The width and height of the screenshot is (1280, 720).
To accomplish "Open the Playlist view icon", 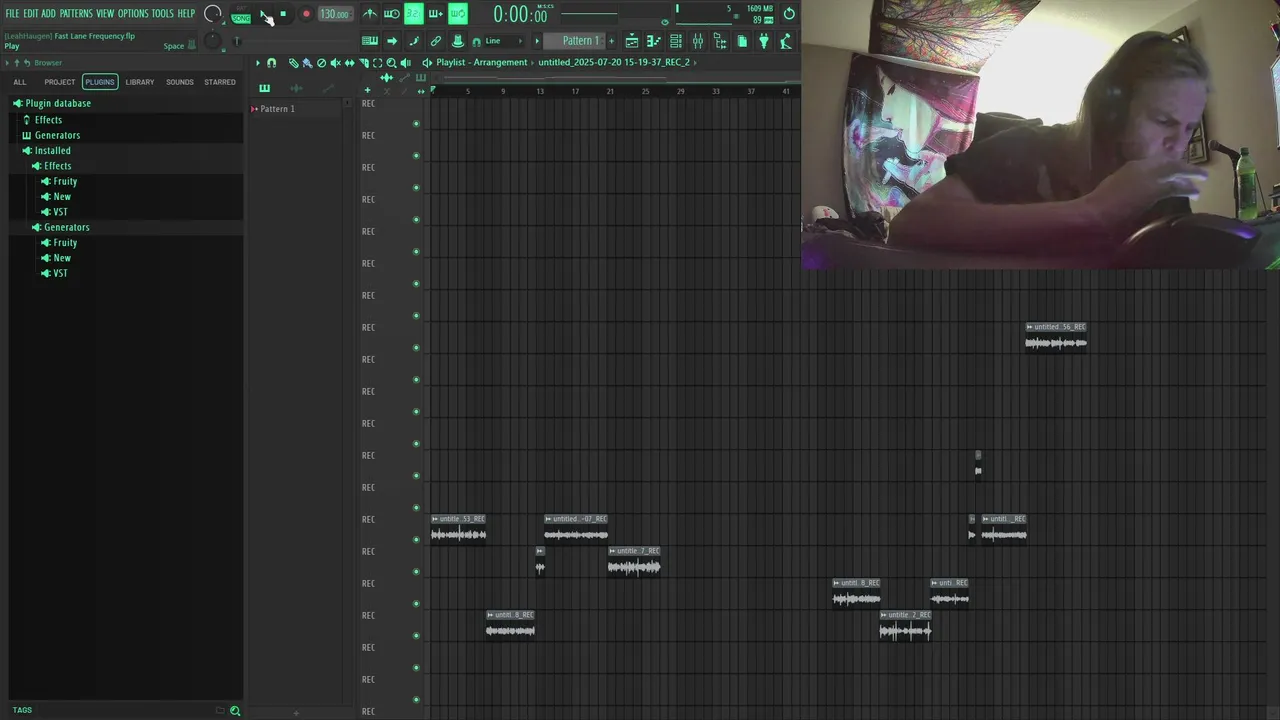I will tap(632, 41).
